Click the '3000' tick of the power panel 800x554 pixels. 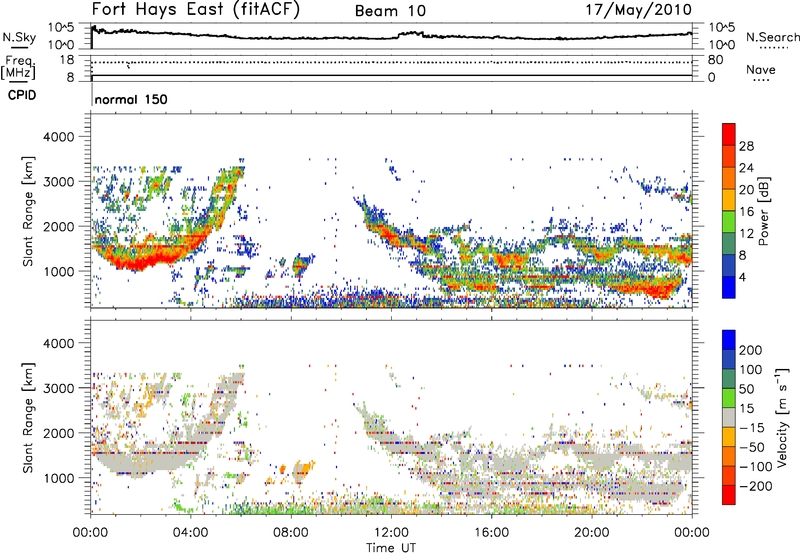[58, 182]
